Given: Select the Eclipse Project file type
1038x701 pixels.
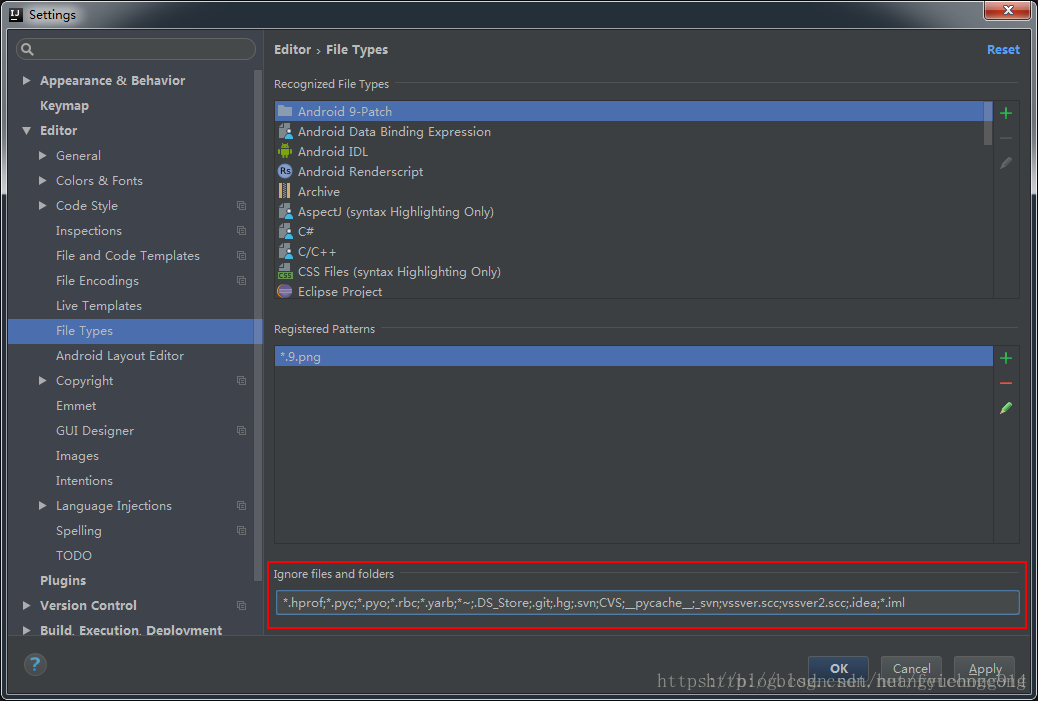Looking at the screenshot, I should [340, 292].
